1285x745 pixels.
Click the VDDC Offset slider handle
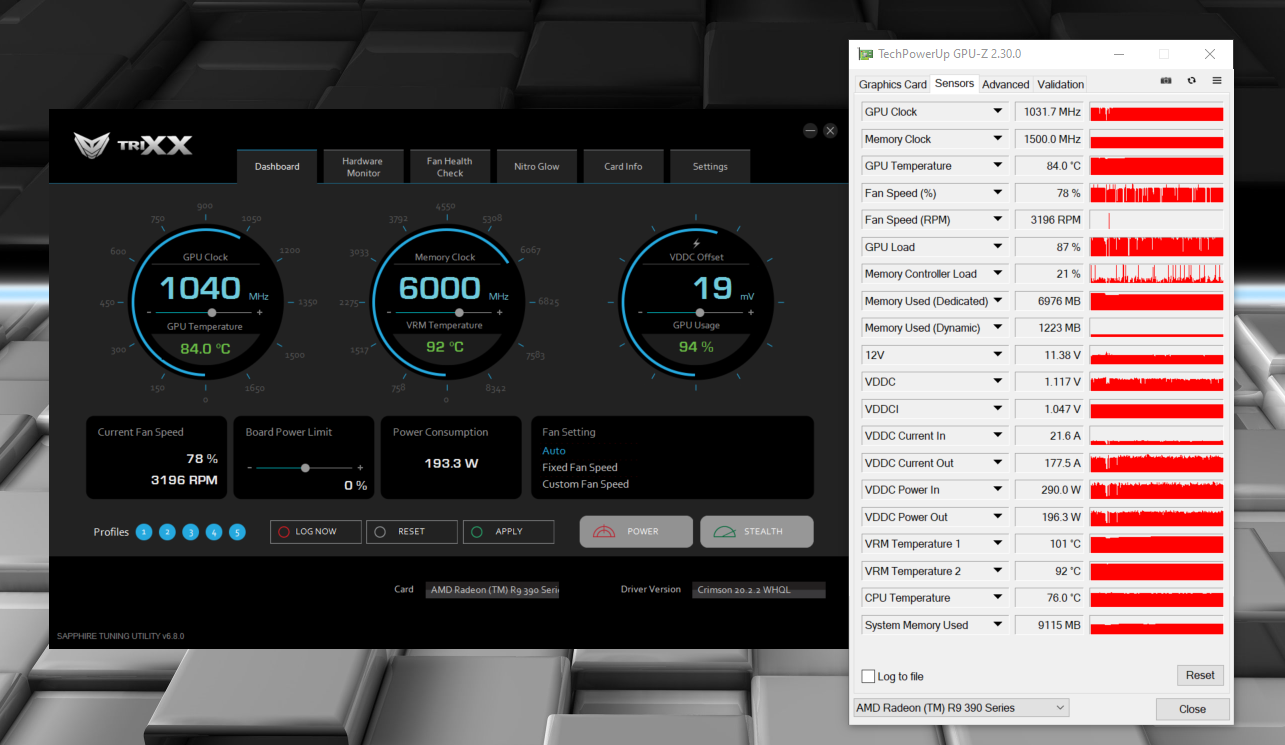699,313
